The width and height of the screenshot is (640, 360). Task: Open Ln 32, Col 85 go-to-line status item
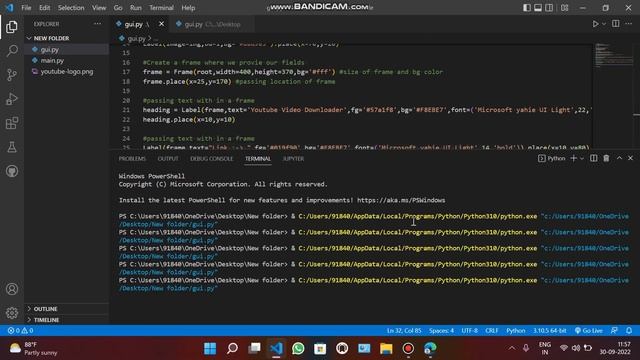click(x=404, y=331)
